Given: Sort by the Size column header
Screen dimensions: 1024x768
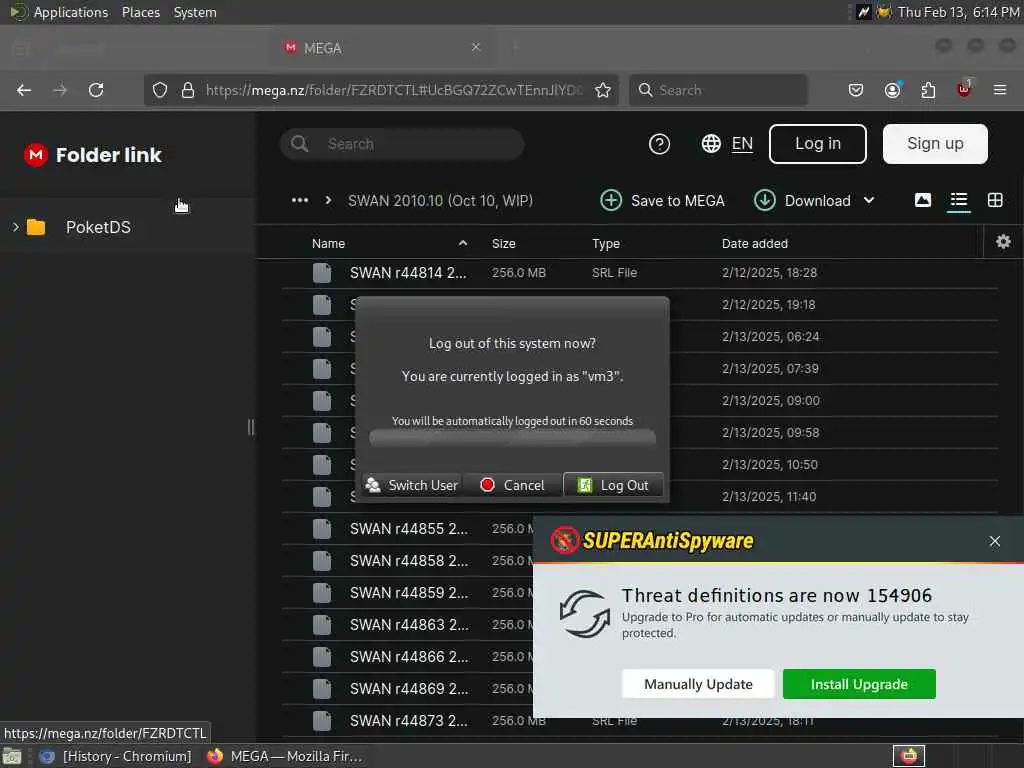Looking at the screenshot, I should pos(504,243).
